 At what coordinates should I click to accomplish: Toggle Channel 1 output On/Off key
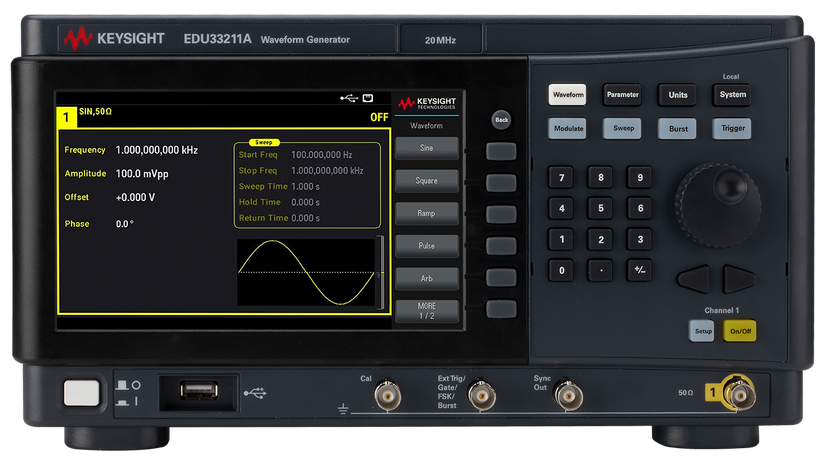click(740, 331)
